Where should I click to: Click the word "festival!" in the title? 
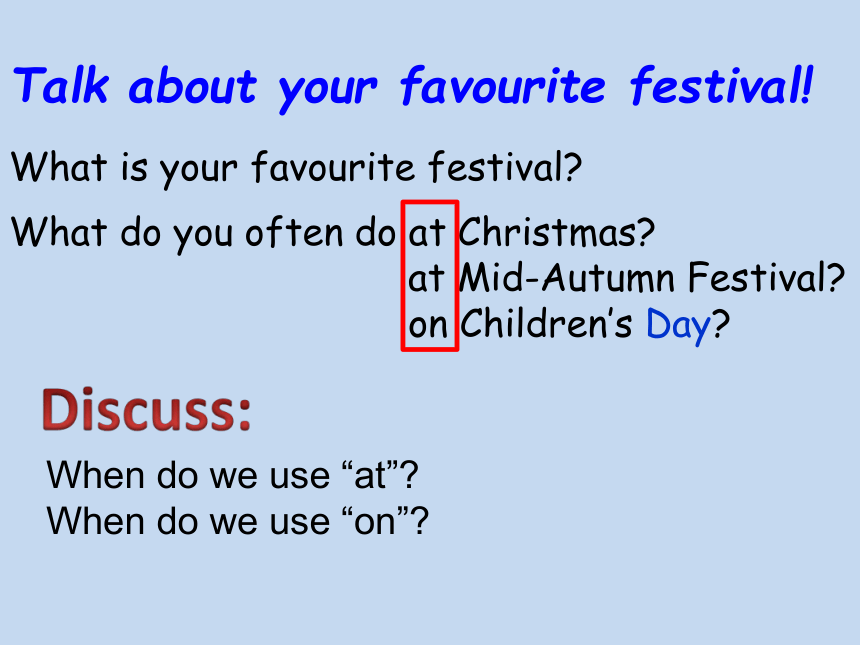(722, 86)
